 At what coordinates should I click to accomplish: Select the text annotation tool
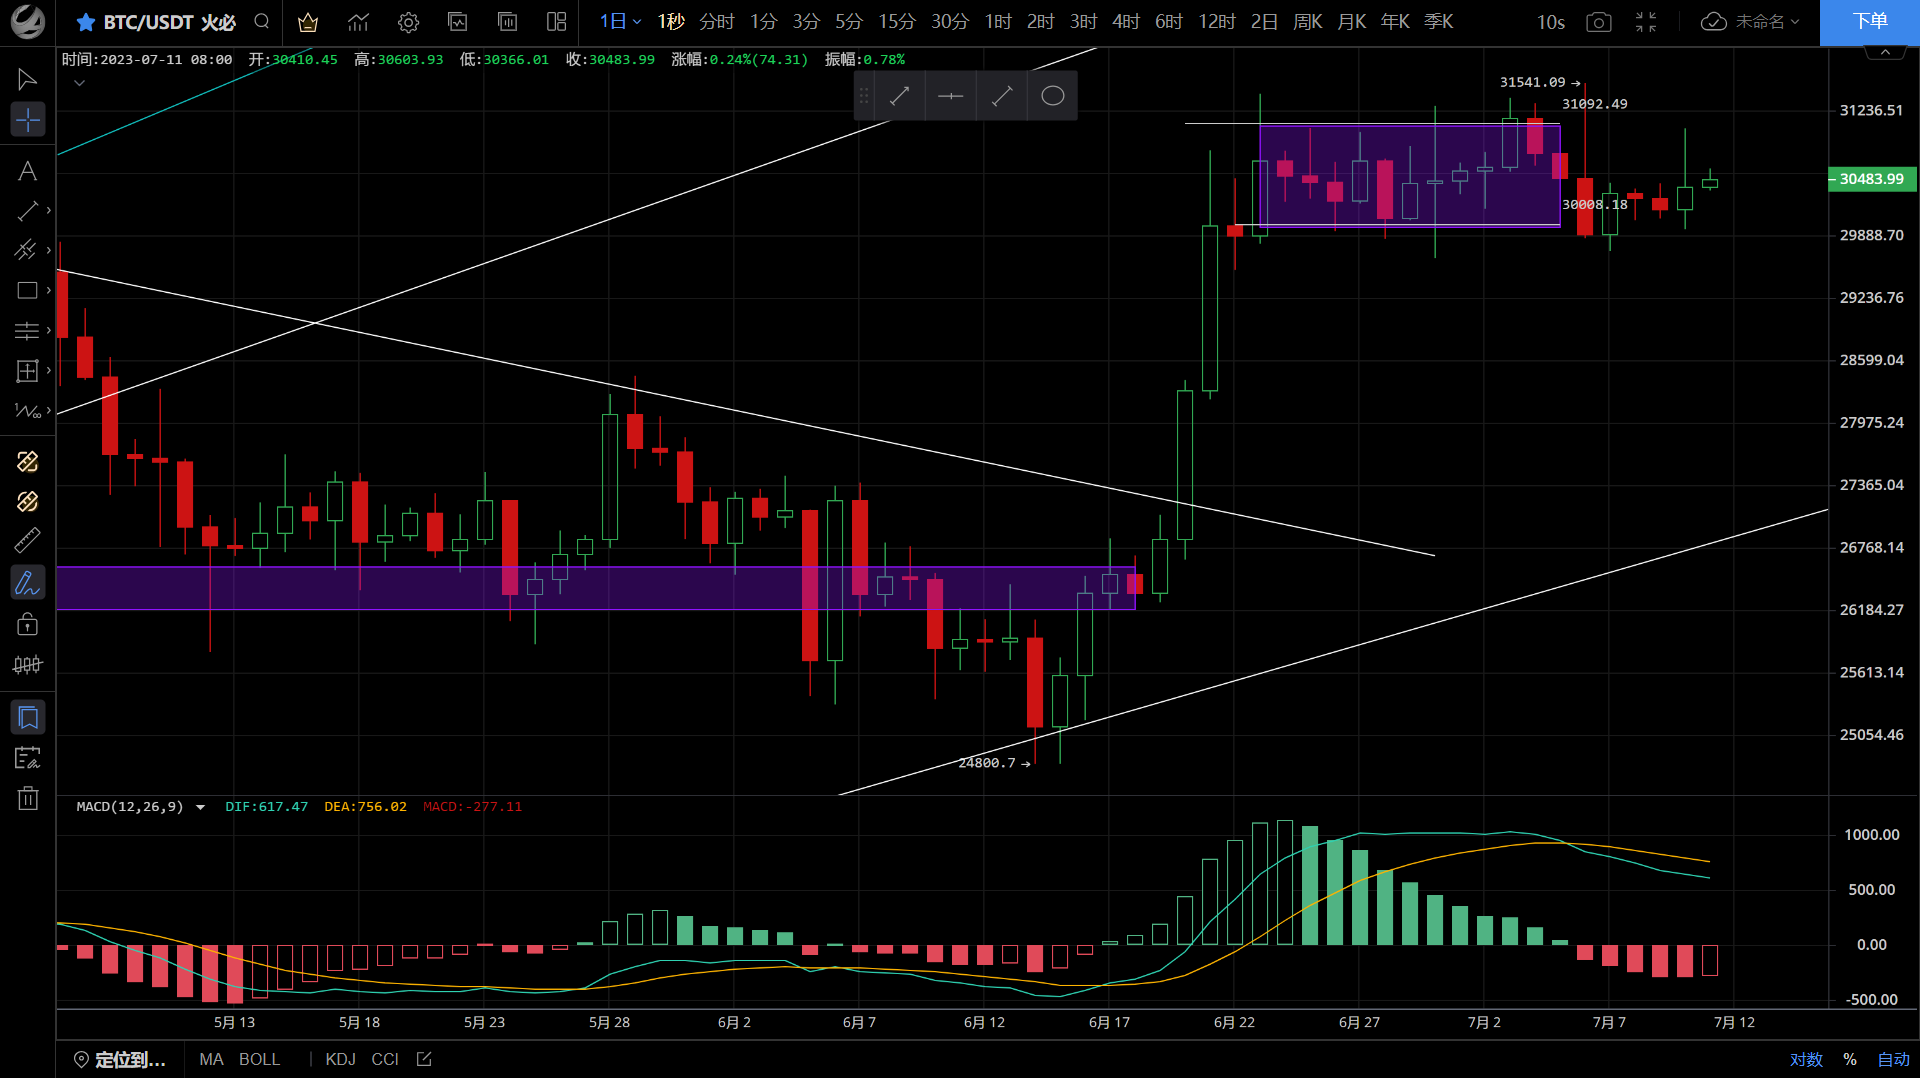pos(27,171)
